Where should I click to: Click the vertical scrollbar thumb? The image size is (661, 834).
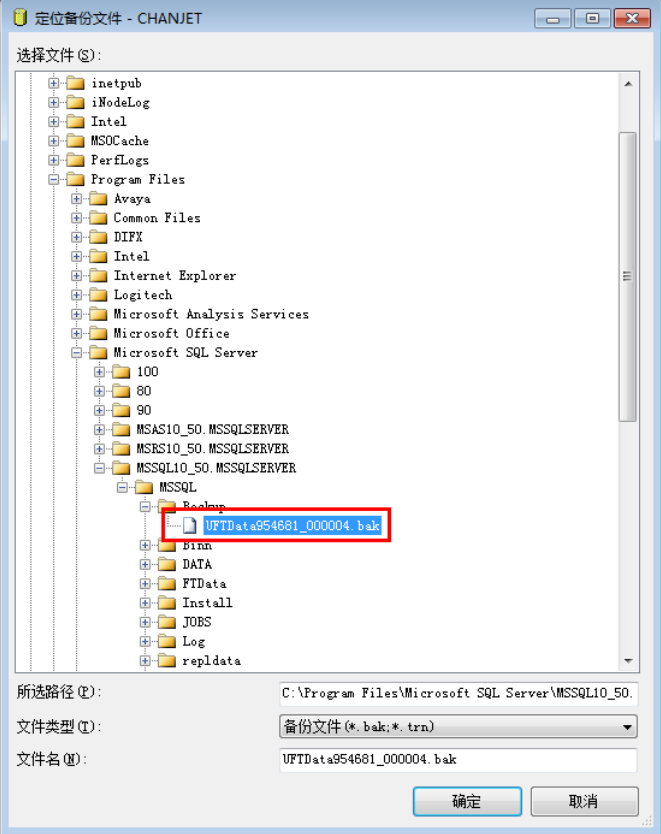pos(627,277)
